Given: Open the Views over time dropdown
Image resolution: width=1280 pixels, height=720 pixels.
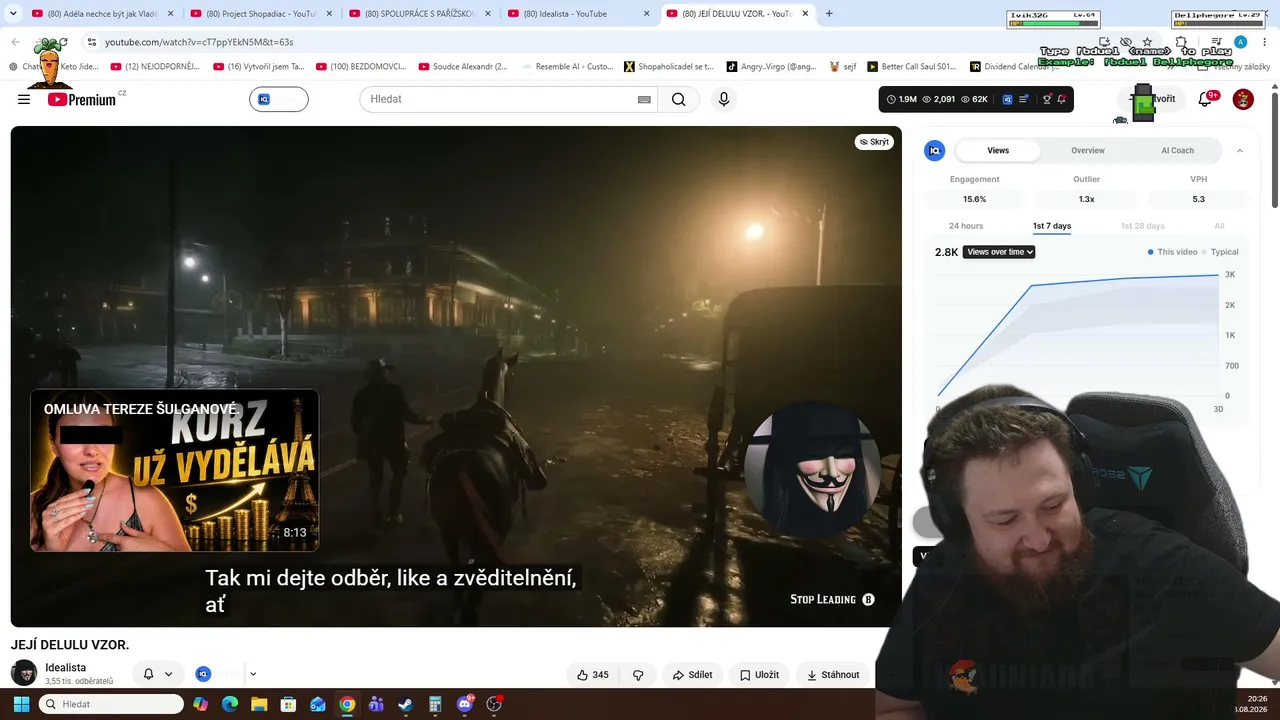Looking at the screenshot, I should tap(999, 252).
